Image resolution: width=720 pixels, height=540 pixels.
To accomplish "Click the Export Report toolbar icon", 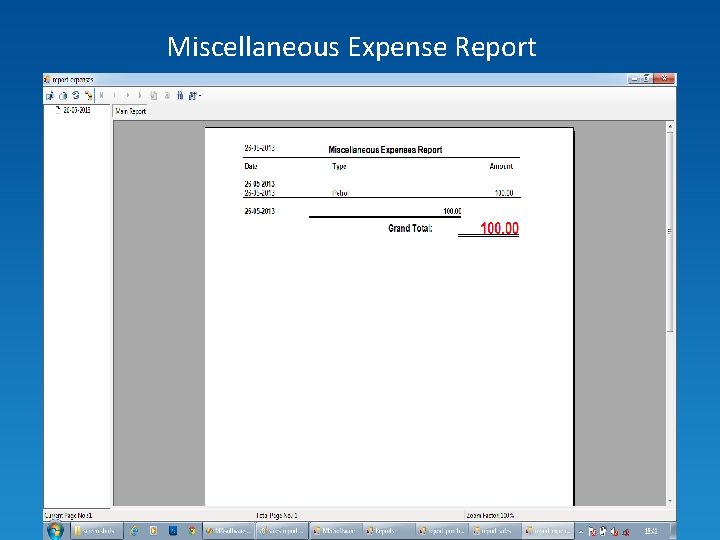I will (x=50, y=96).
